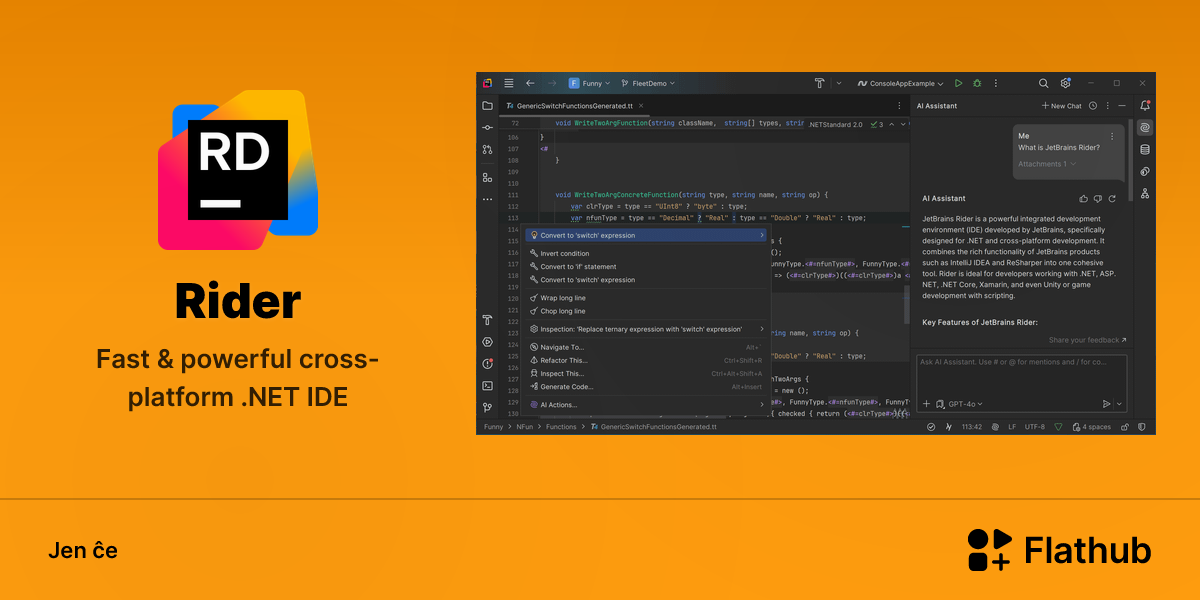Open the FleetDemo branch dropdown

tap(648, 83)
